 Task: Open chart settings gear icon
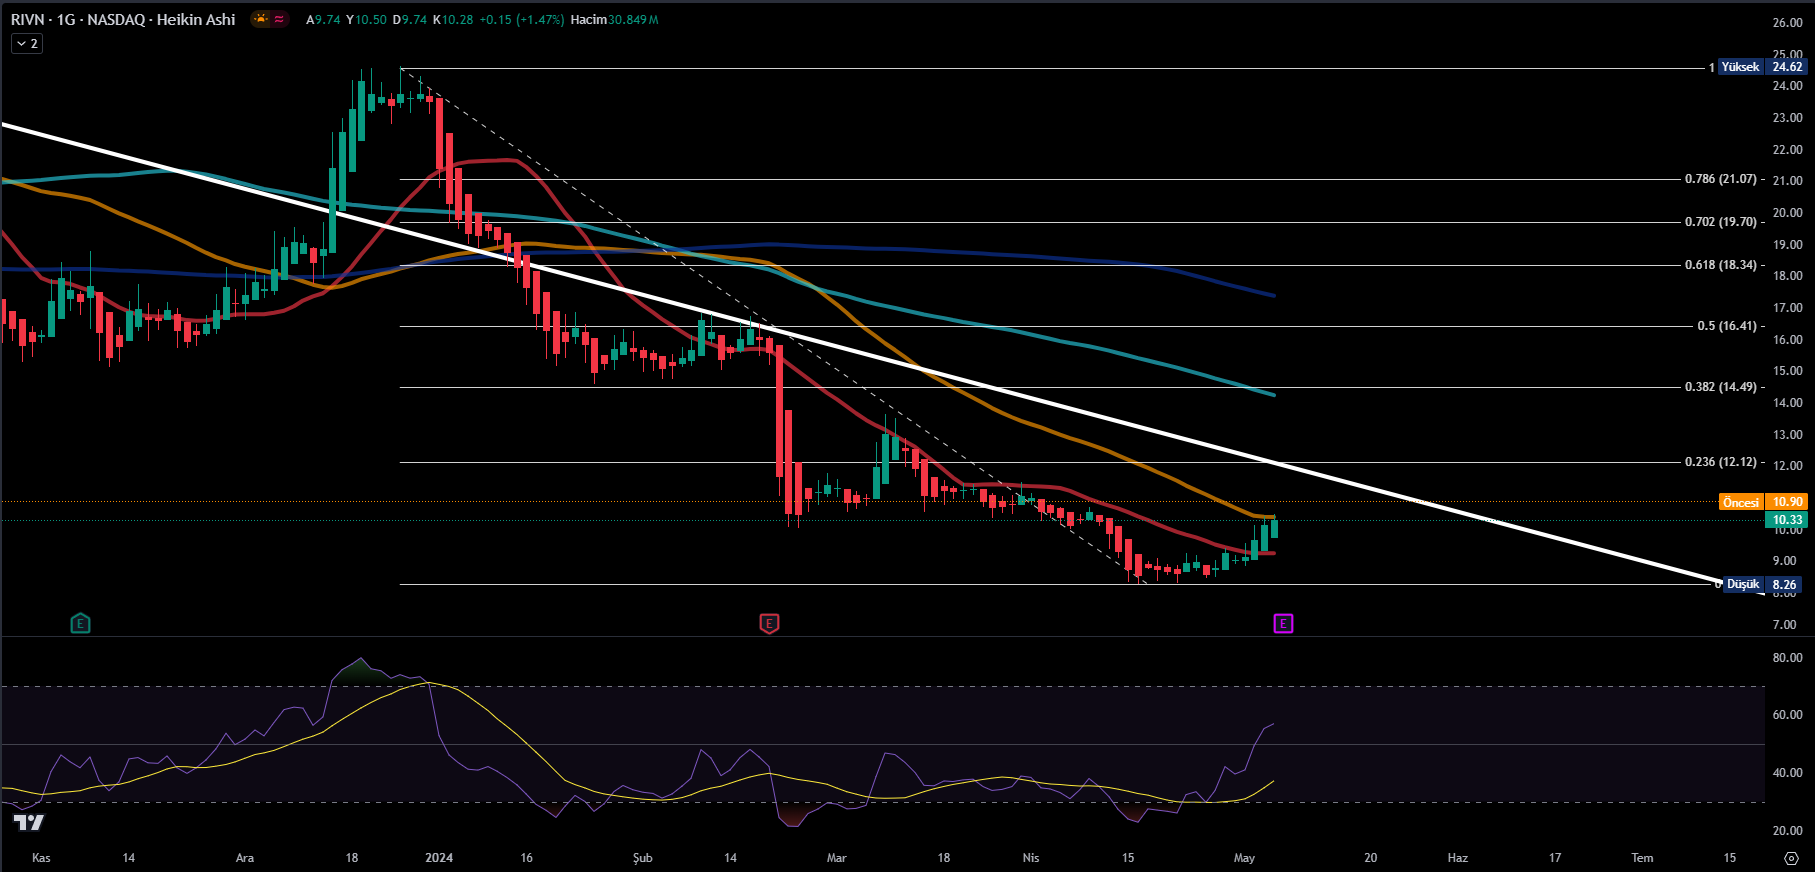click(x=1790, y=858)
